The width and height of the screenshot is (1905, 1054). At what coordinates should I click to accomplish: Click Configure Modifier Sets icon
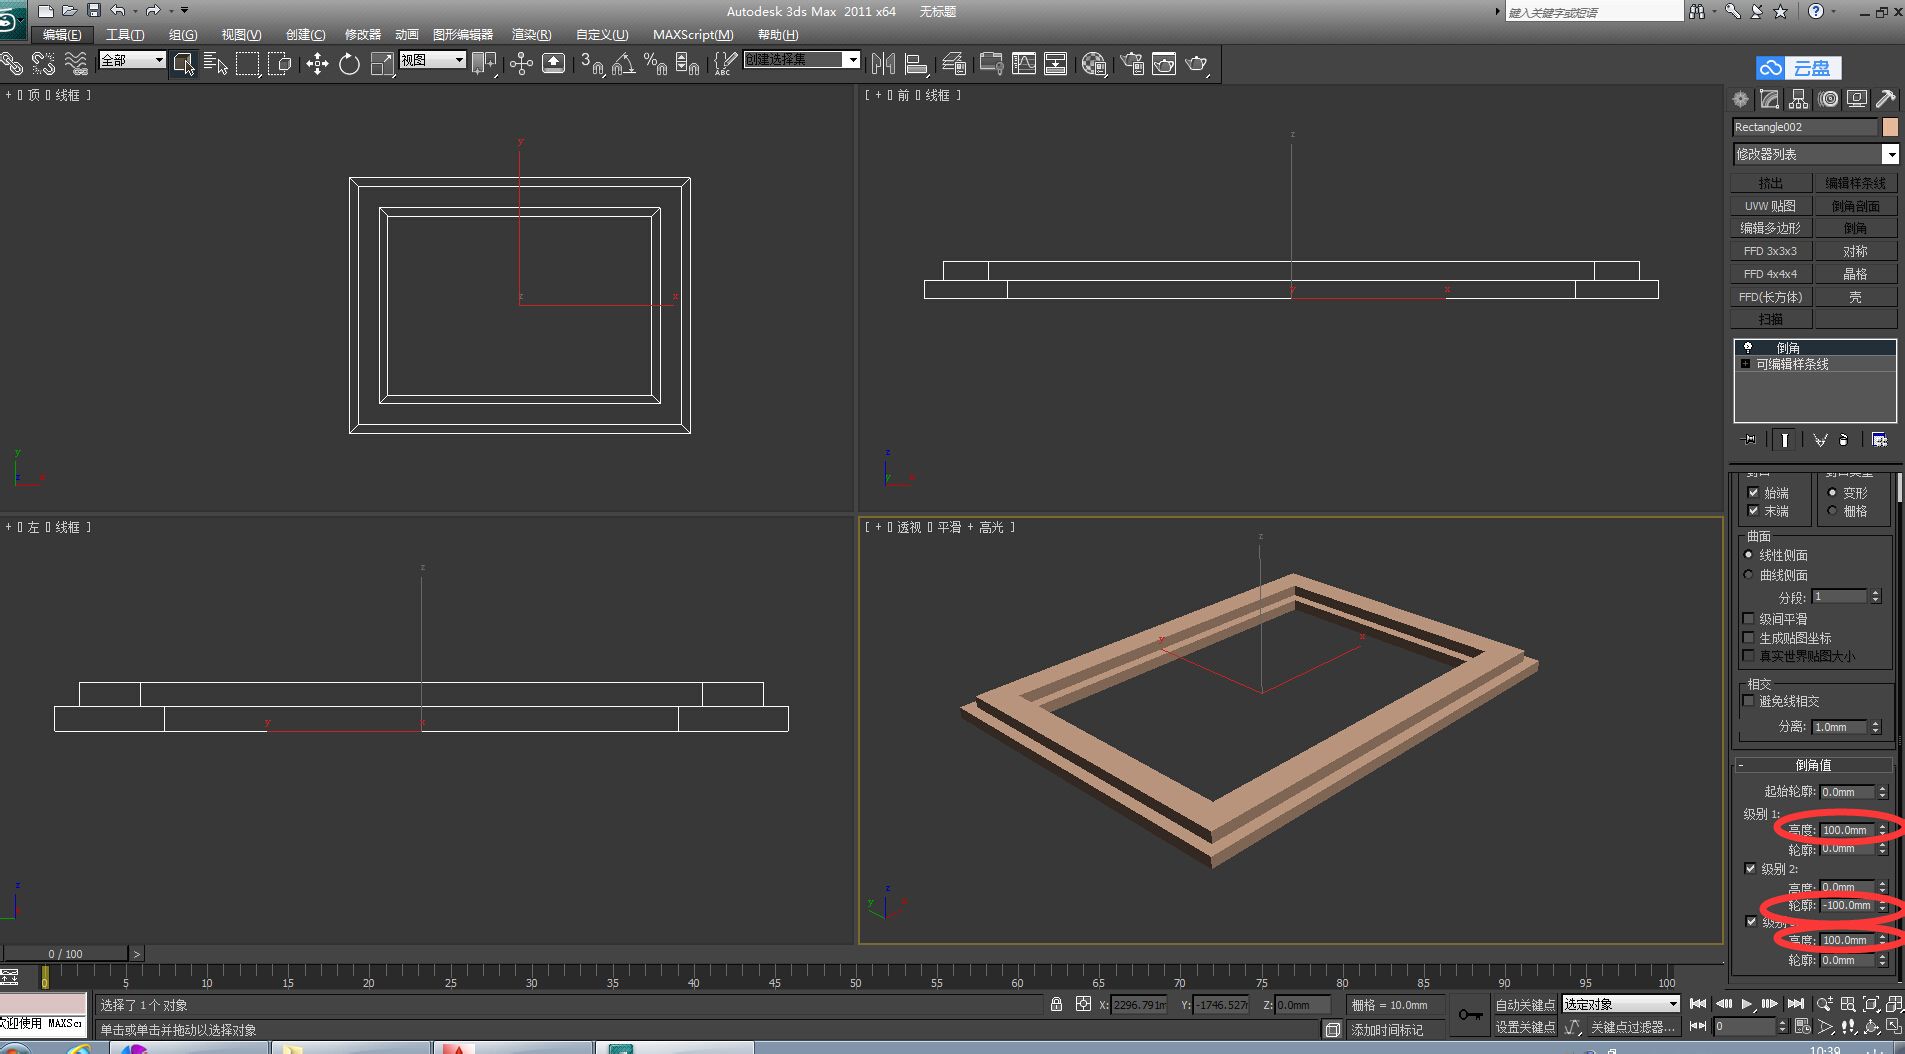[1880, 440]
